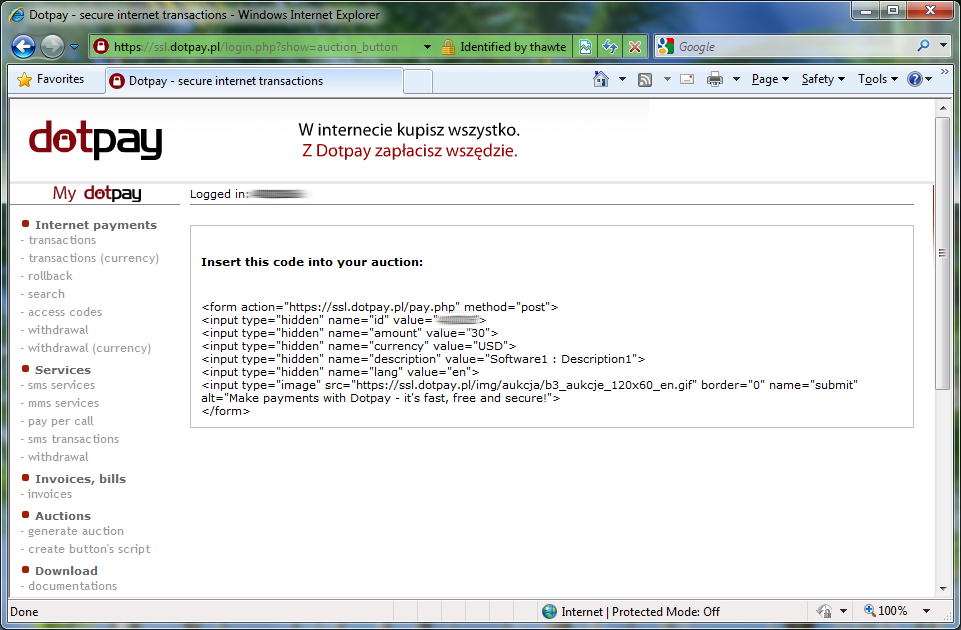The height and width of the screenshot is (630, 961).
Task: Click the Compatibility View icon
Action: (x=585, y=47)
